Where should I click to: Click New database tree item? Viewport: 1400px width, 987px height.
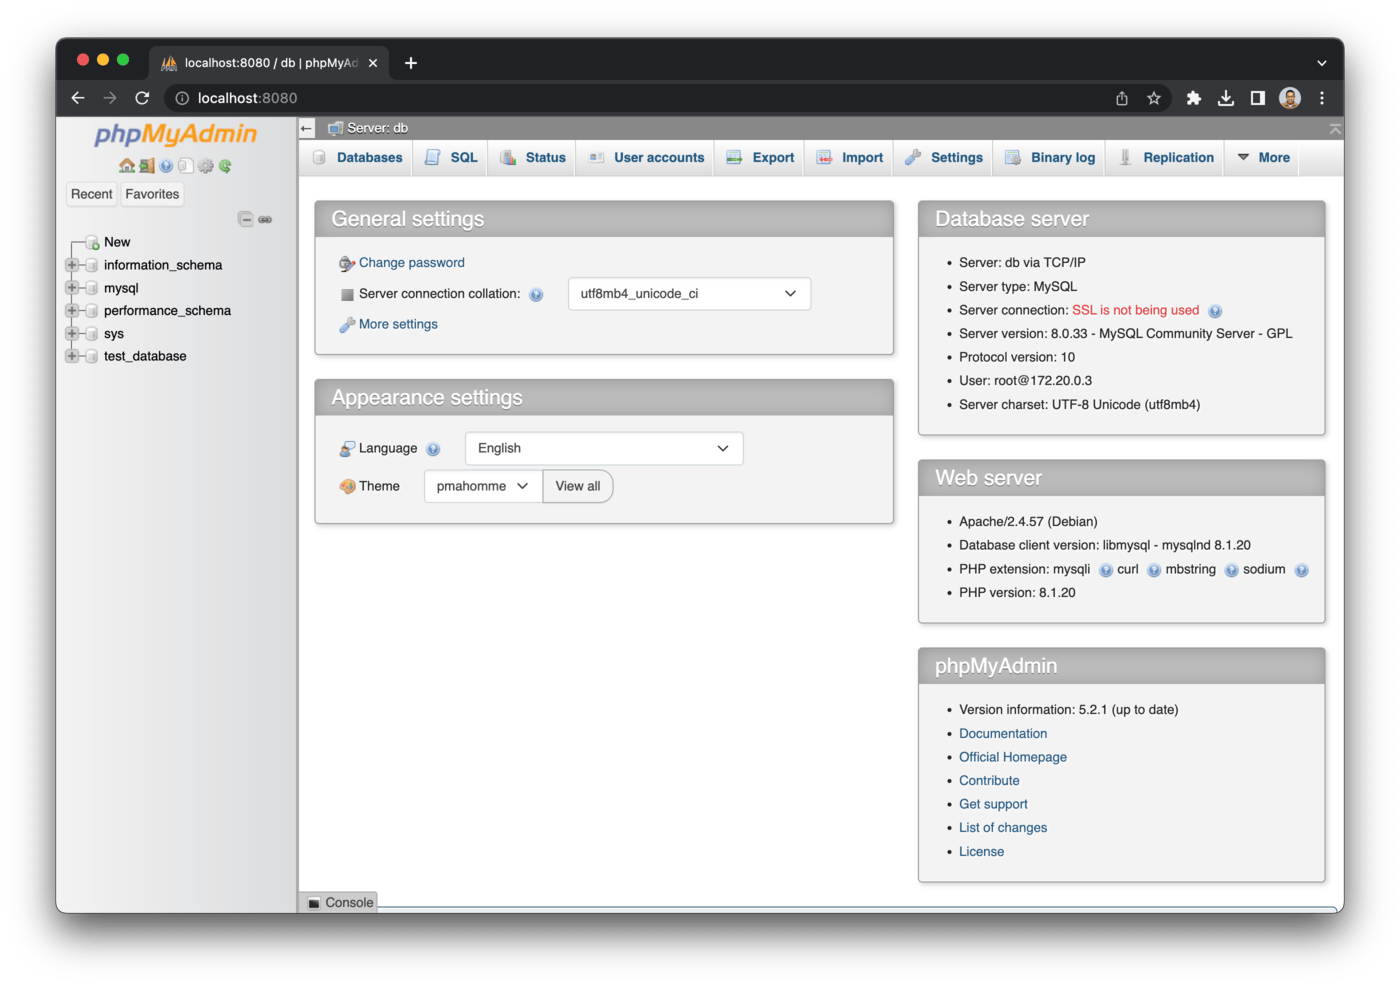click(x=117, y=242)
